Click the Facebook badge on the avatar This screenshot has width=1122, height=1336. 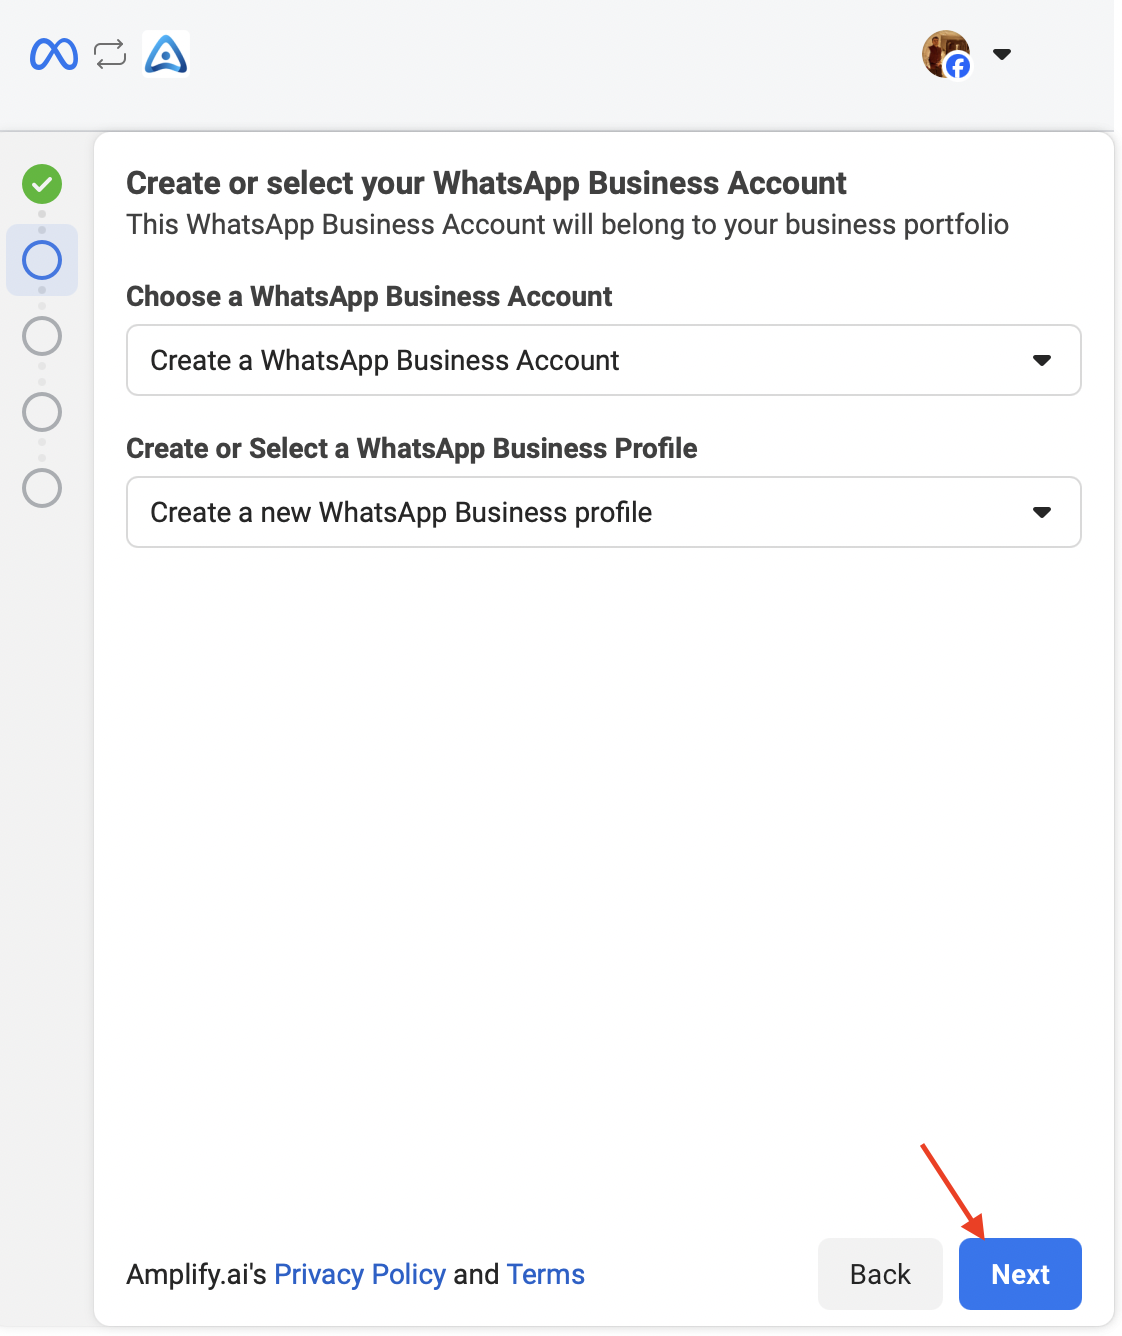point(958,67)
